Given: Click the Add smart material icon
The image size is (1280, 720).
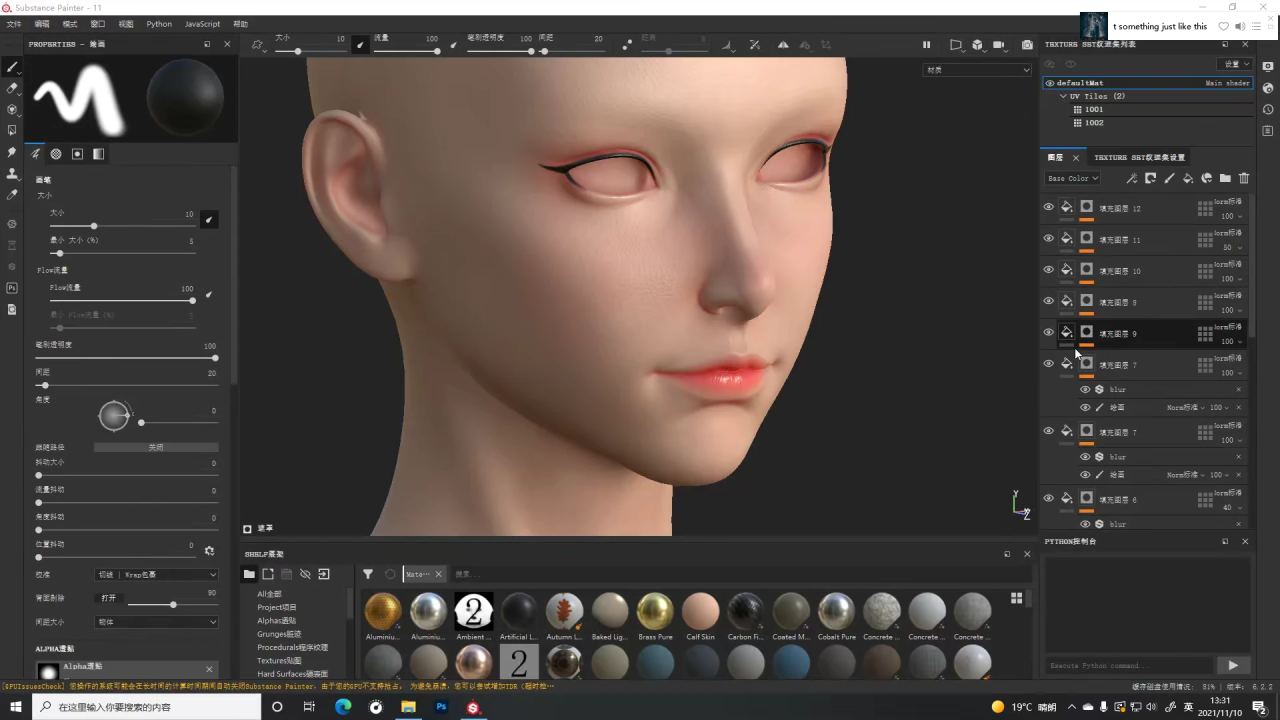Looking at the screenshot, I should 1206,178.
